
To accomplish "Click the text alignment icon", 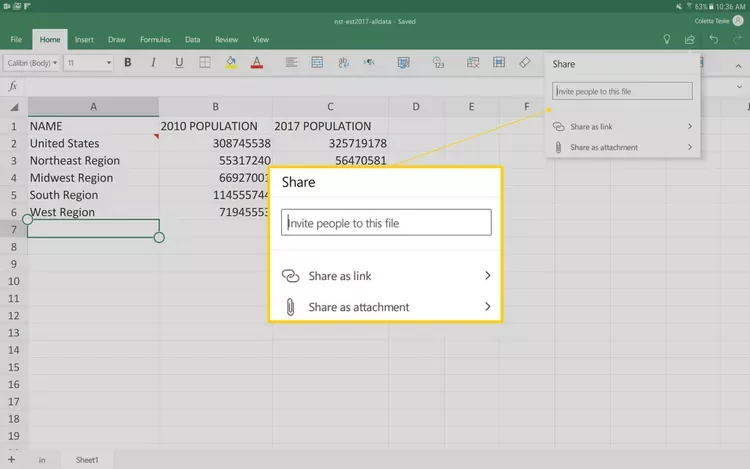I will [x=289, y=63].
